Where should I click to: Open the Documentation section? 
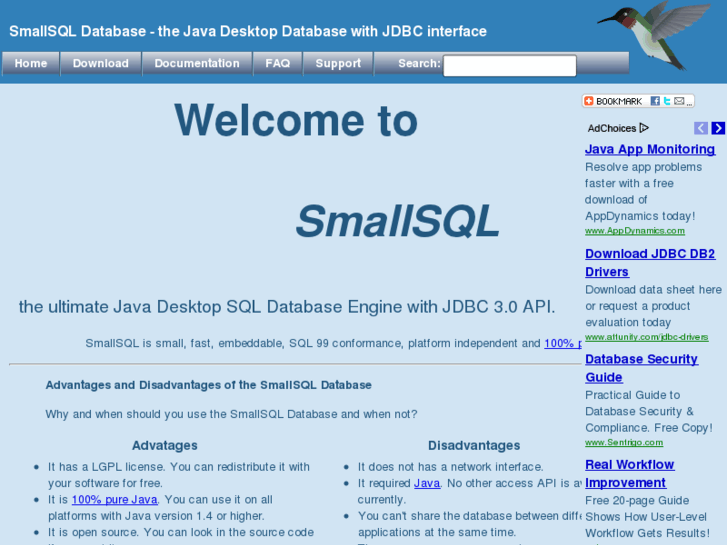197,64
